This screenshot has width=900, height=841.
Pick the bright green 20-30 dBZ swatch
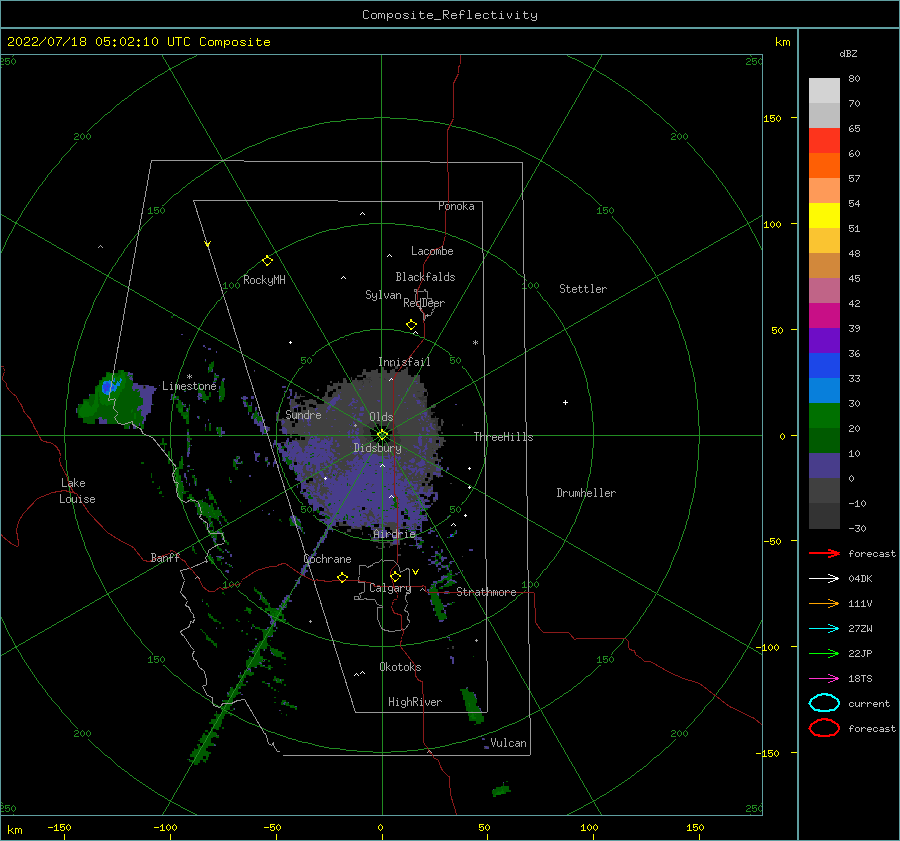pos(824,416)
